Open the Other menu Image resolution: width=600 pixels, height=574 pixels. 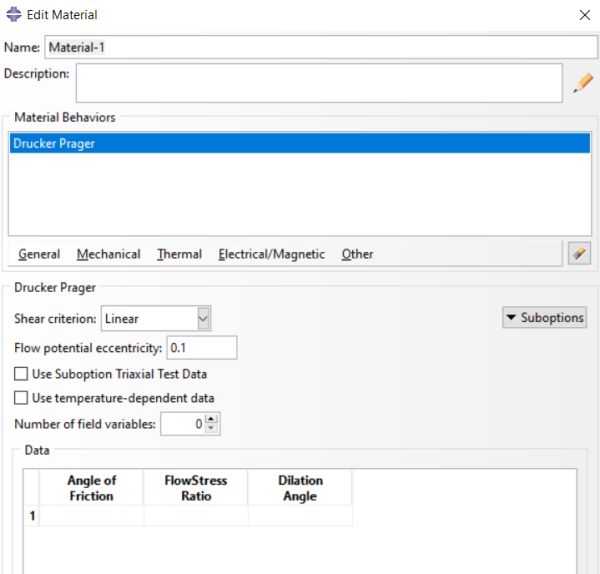[x=357, y=254]
